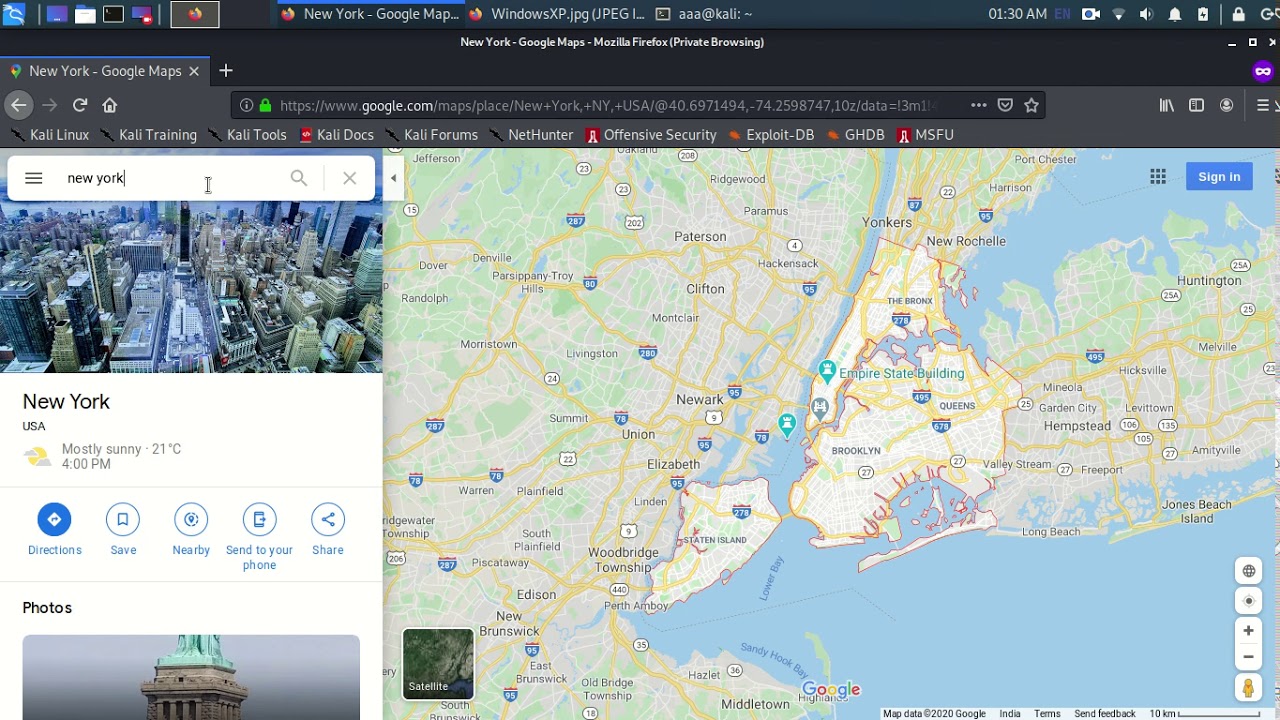Screen dimensions: 1280x720
Task: Click Send feedback link
Action: click(x=1105, y=714)
